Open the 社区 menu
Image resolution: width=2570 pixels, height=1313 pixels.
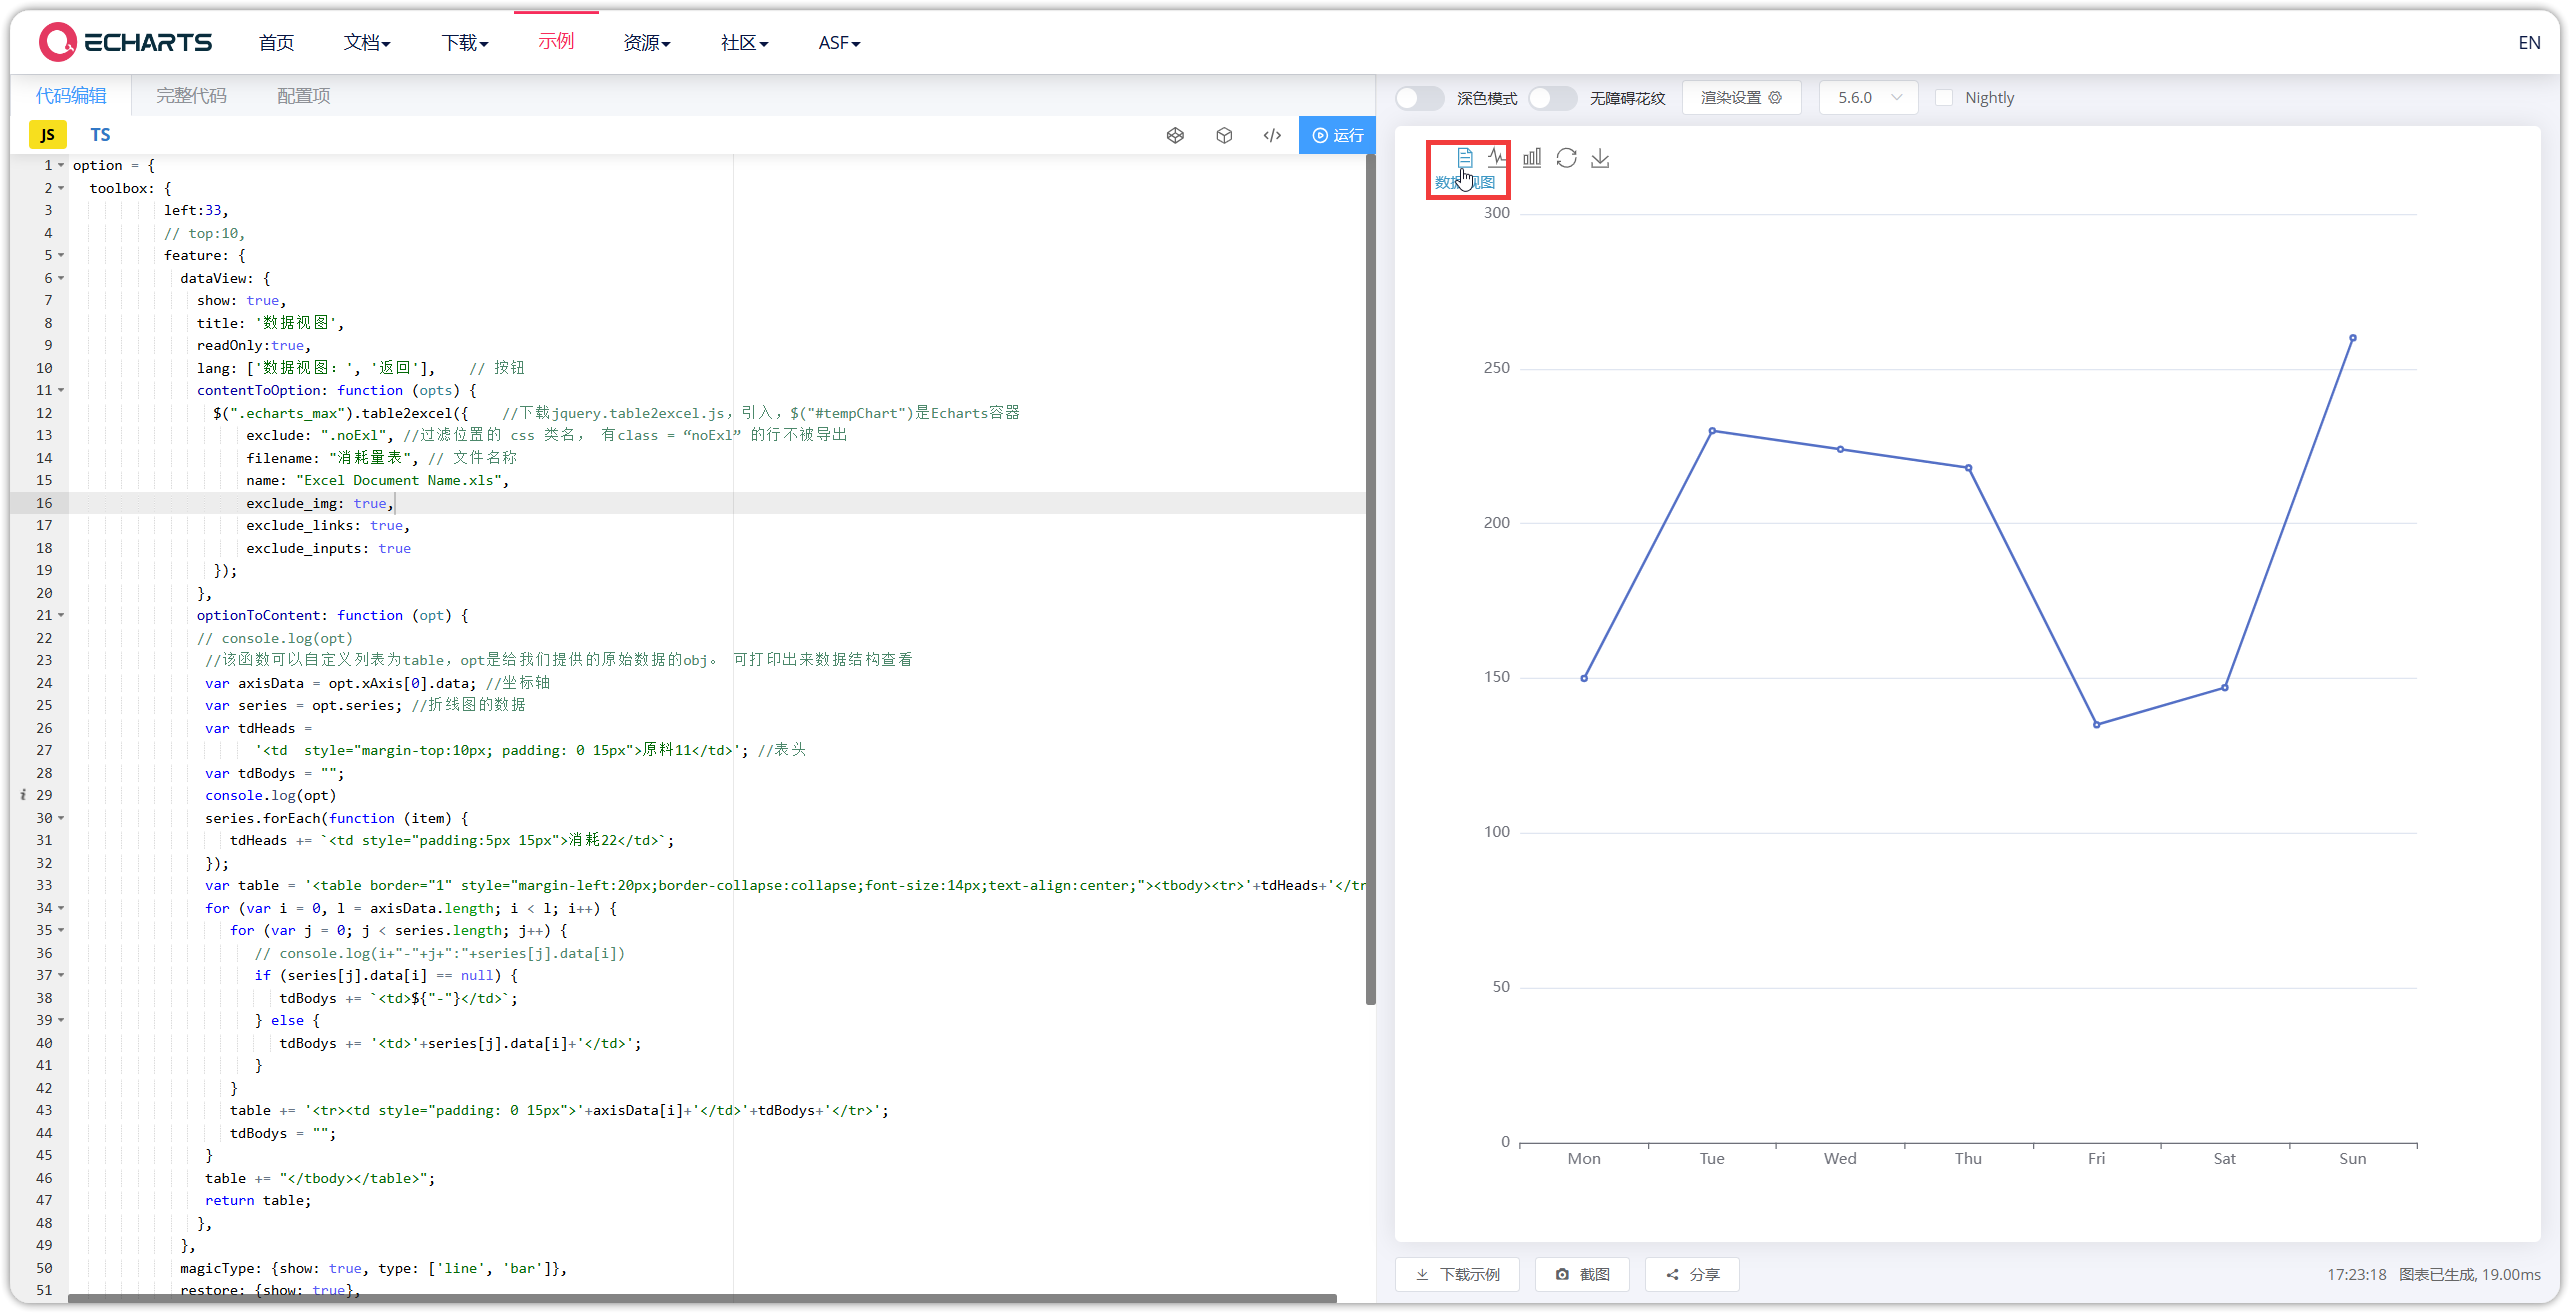click(x=743, y=42)
